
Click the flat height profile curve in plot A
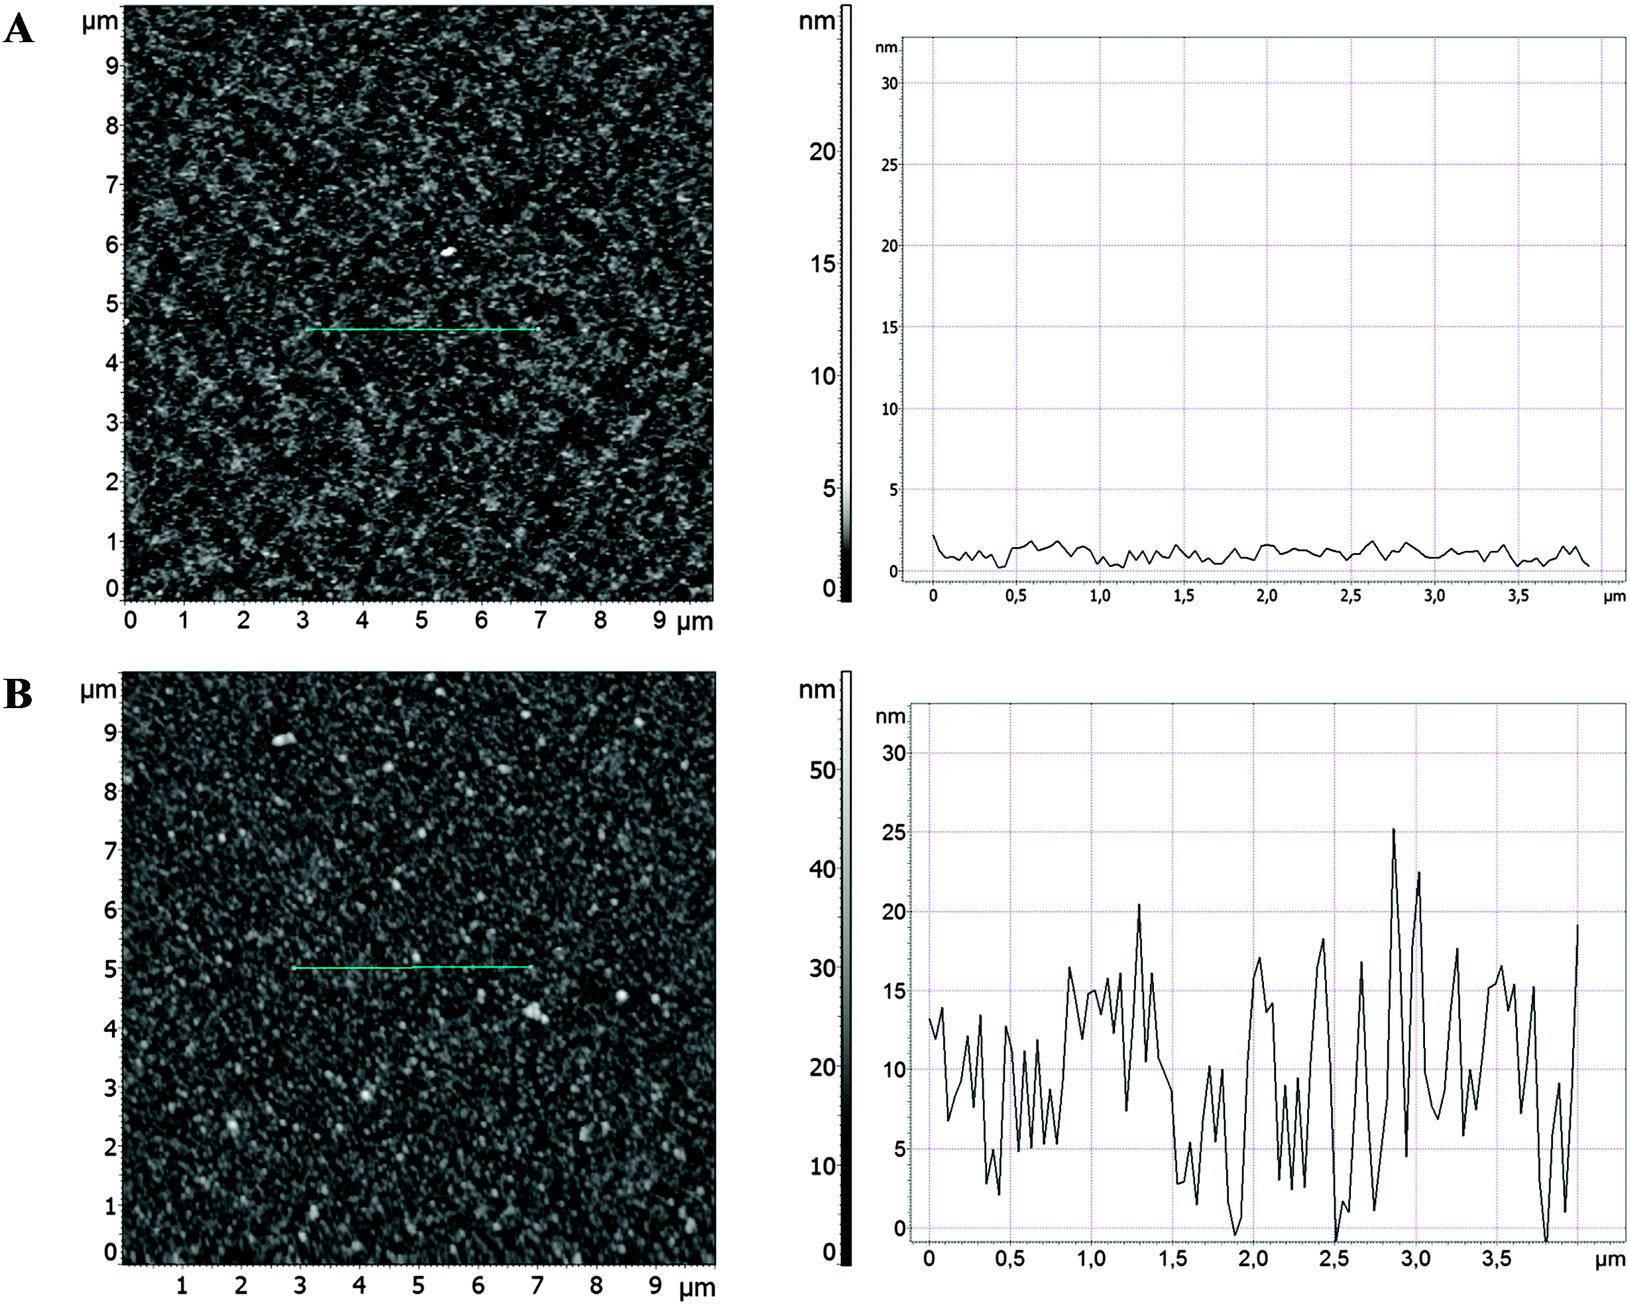point(1261,552)
